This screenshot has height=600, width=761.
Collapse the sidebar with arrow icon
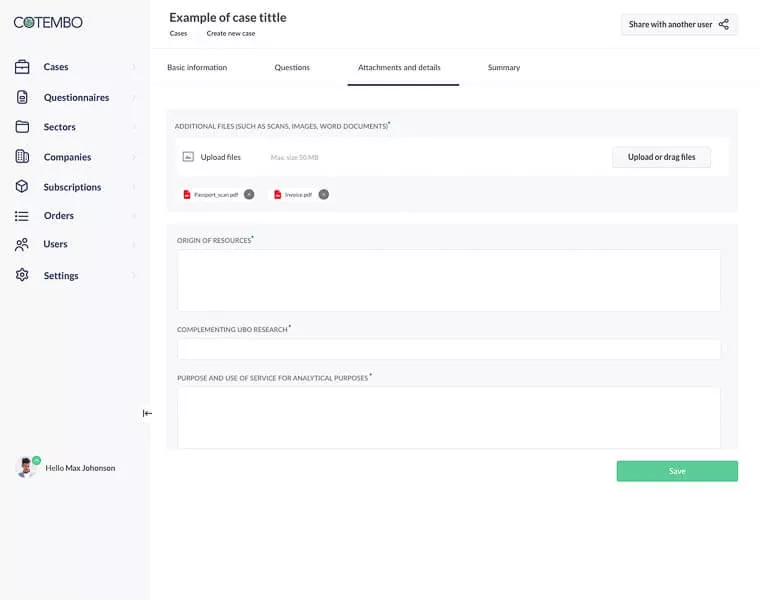[x=147, y=413]
